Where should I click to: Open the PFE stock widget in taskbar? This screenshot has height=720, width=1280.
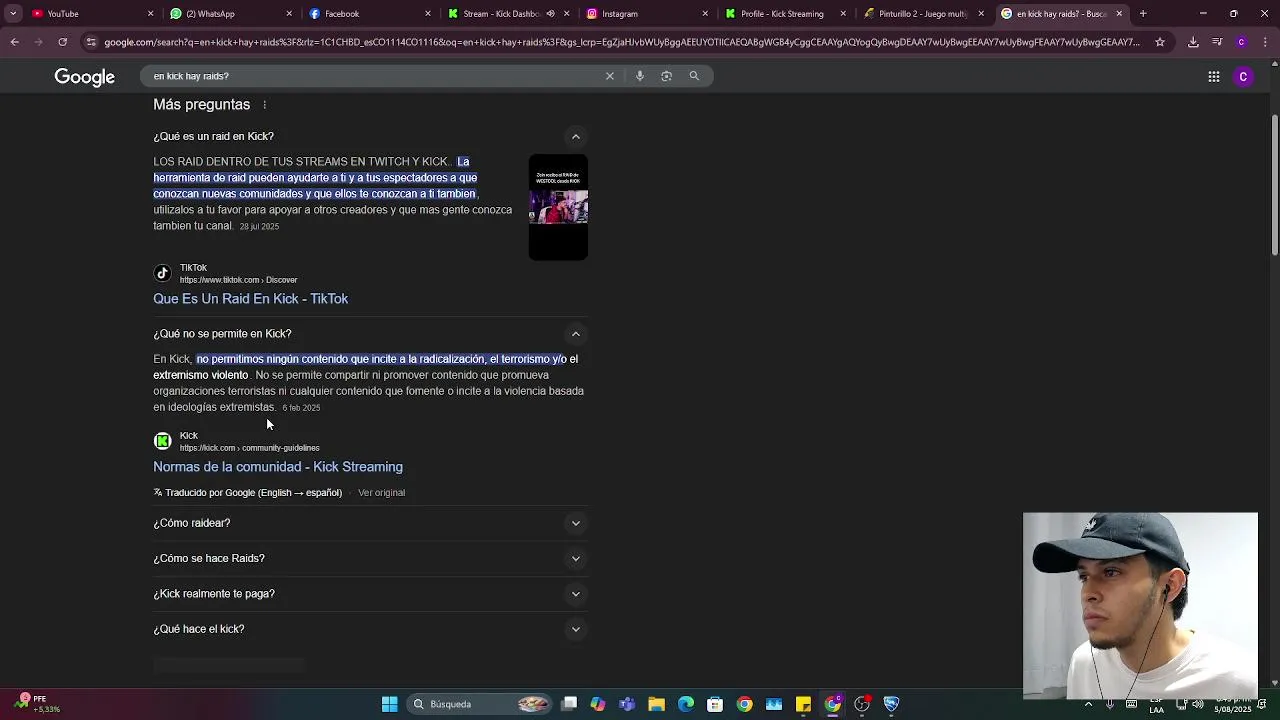[38, 703]
